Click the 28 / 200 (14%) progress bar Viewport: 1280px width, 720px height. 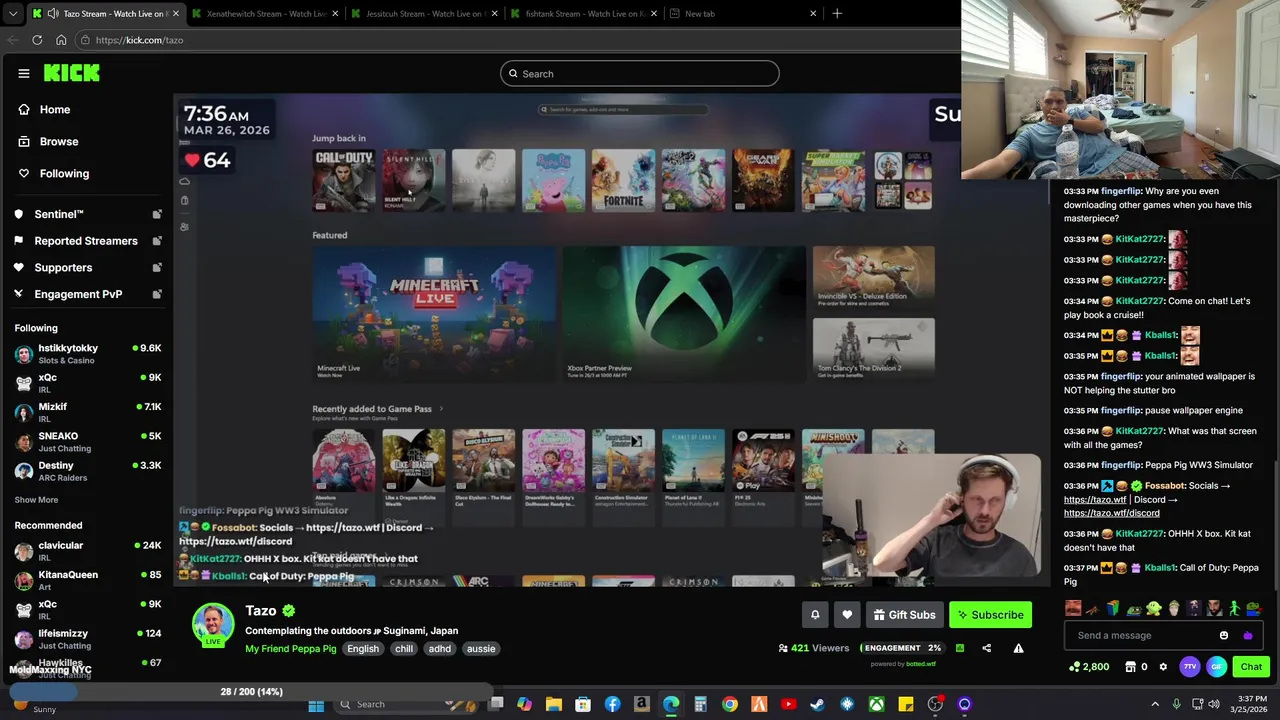252,692
